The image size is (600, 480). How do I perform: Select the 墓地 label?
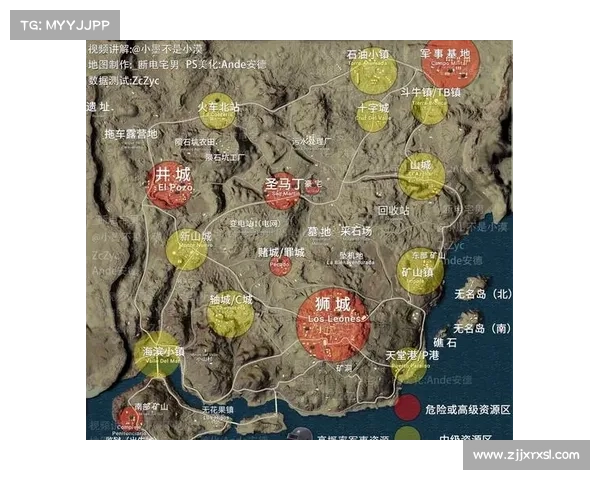point(319,232)
